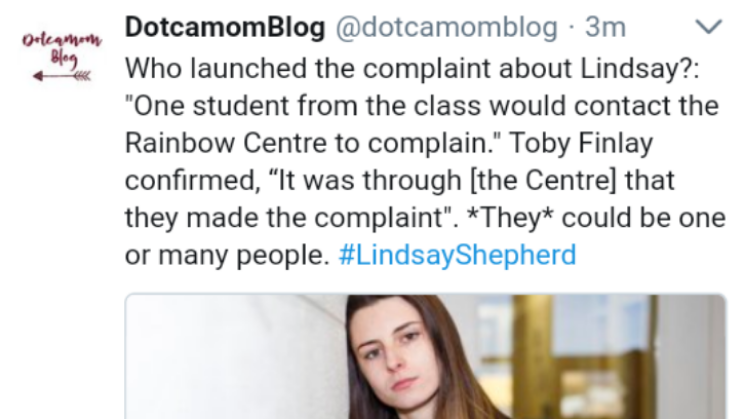Screen dimensions: 746x419
Task: Click the name 'Toby Finlay' in tweet
Action: tap(580, 143)
